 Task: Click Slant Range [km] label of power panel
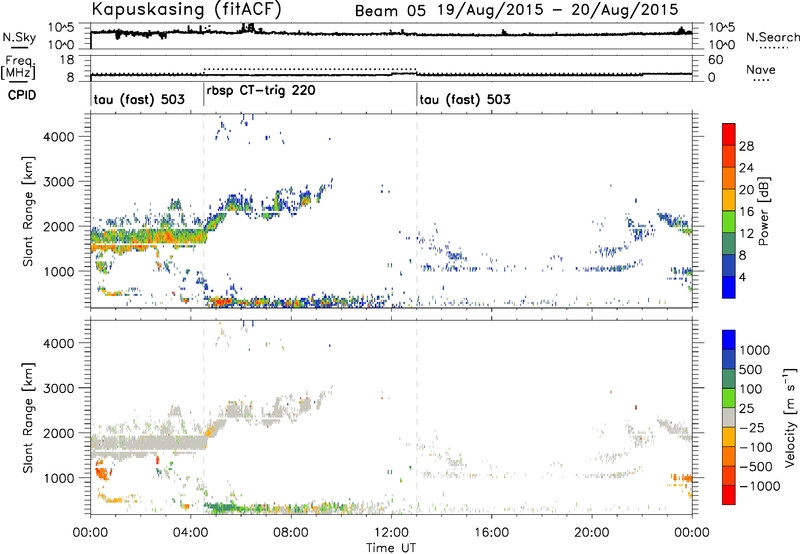pos(28,211)
